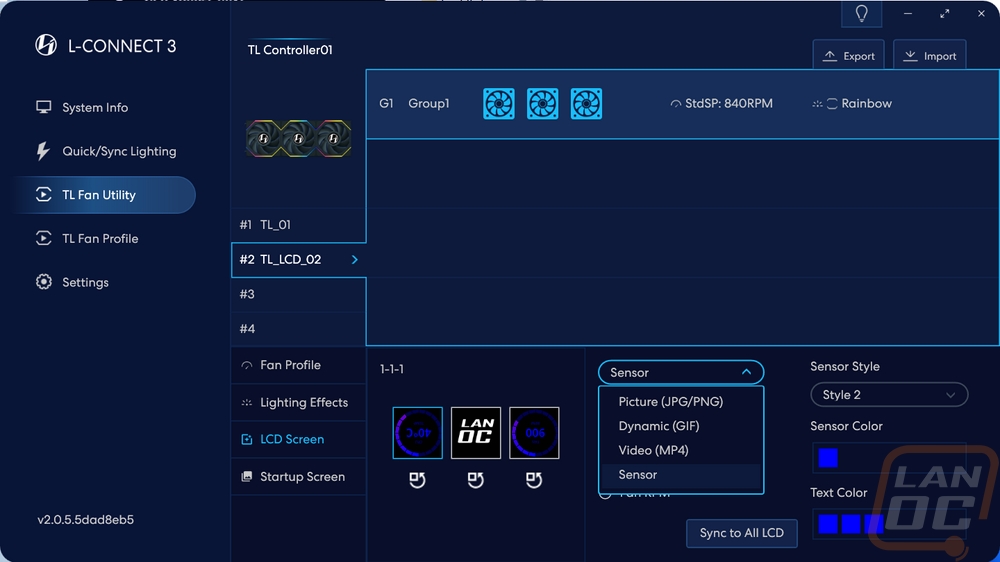
Task: Click System Info monitor icon
Action: point(43,107)
